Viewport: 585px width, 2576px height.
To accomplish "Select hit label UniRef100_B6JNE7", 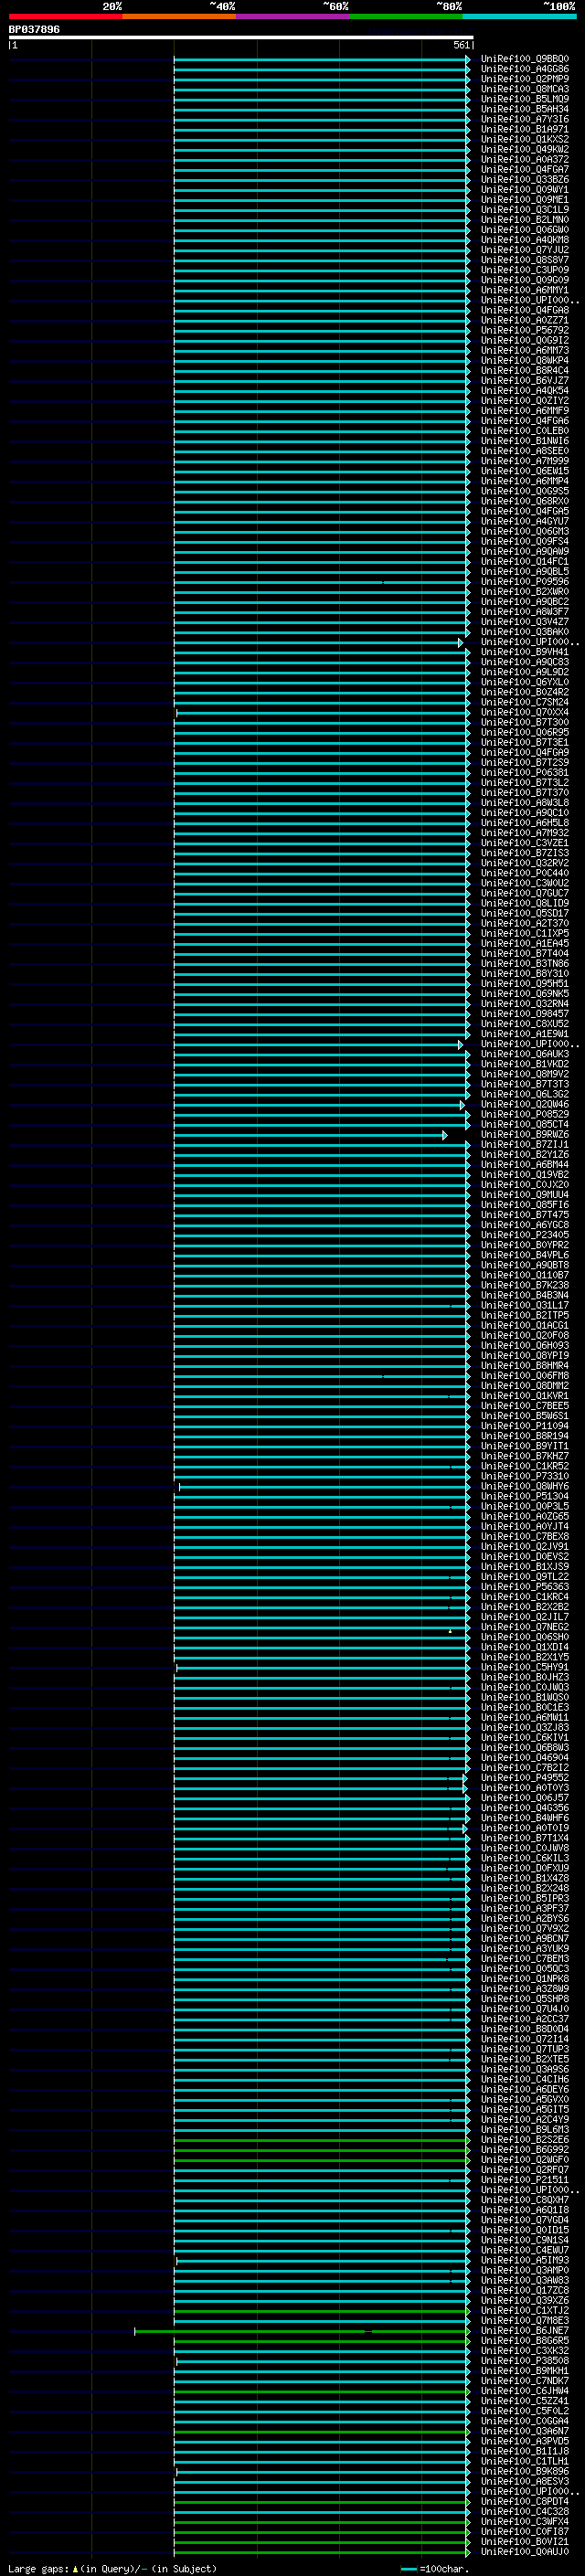I will (525, 2330).
